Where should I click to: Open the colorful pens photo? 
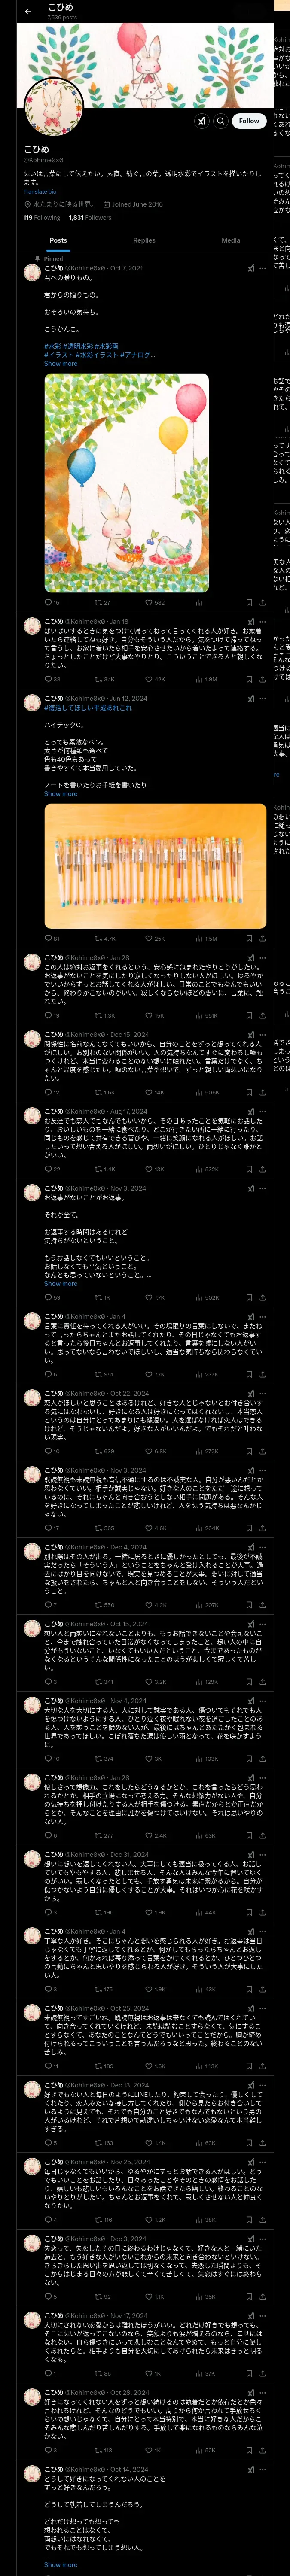click(155, 865)
